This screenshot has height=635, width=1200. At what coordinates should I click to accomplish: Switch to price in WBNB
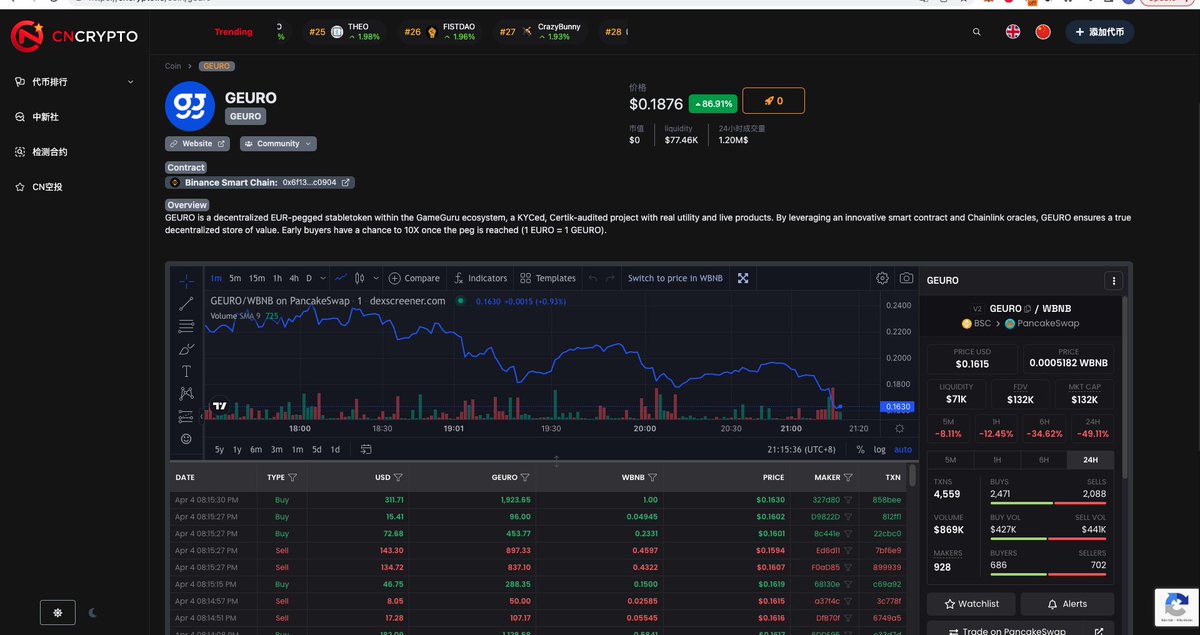675,278
